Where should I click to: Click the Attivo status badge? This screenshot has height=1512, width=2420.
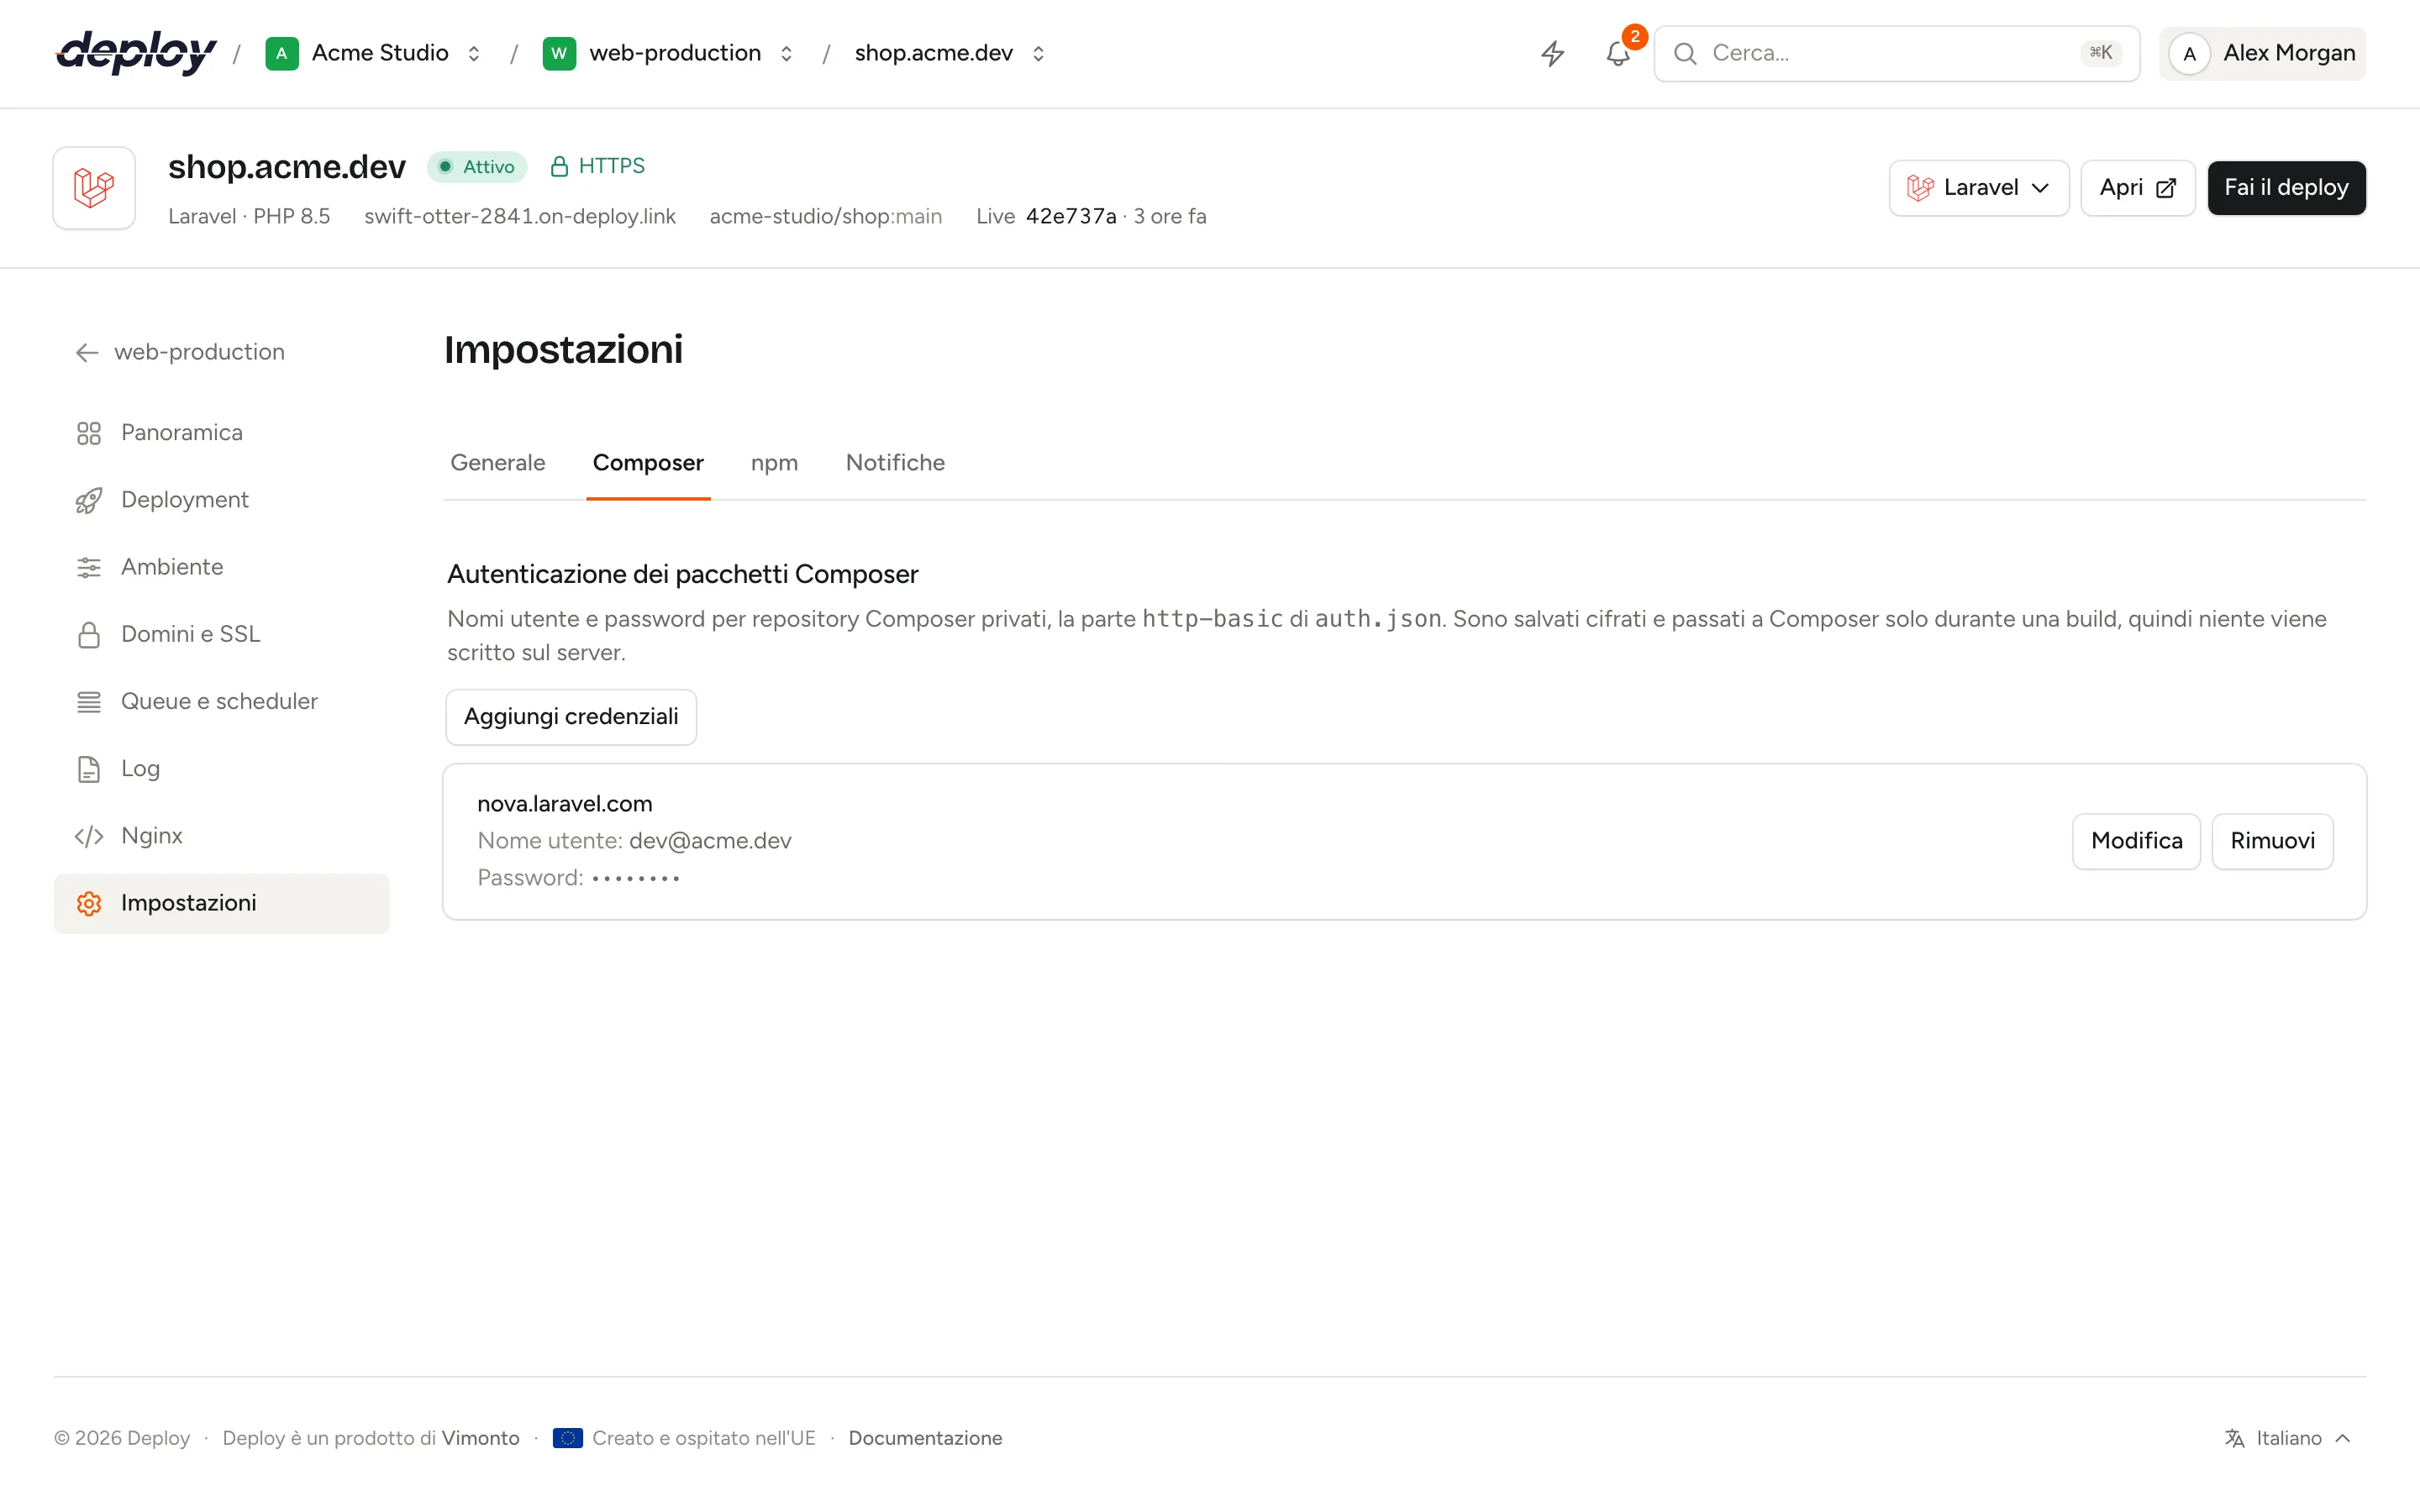click(x=477, y=167)
